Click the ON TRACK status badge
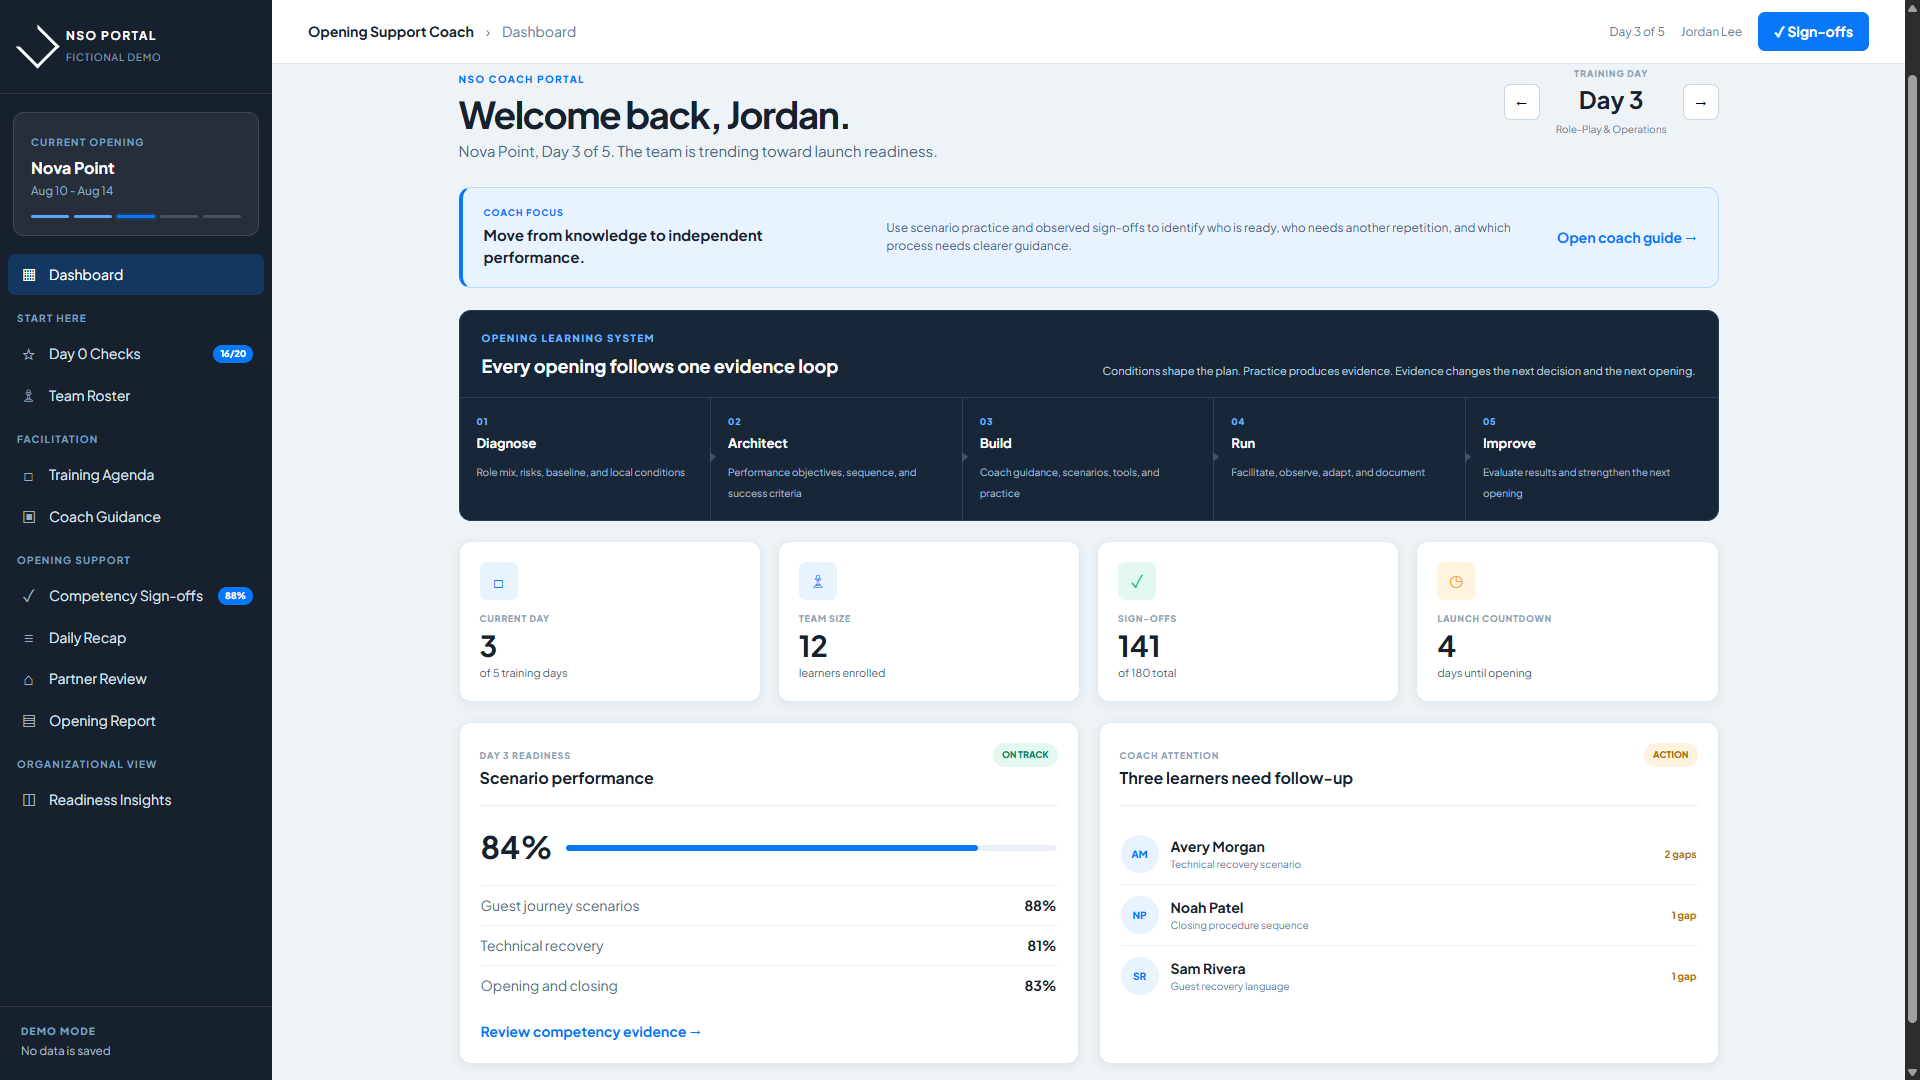 (x=1025, y=755)
